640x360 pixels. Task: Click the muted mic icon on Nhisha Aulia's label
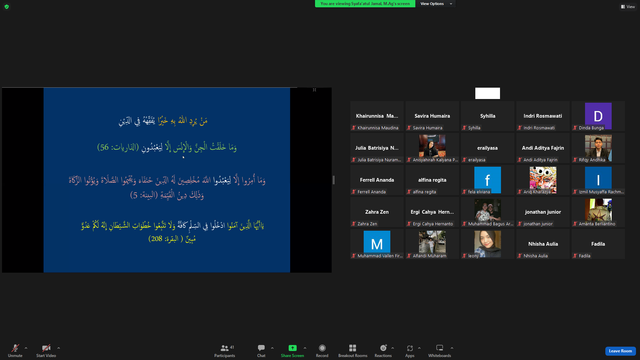[520, 256]
